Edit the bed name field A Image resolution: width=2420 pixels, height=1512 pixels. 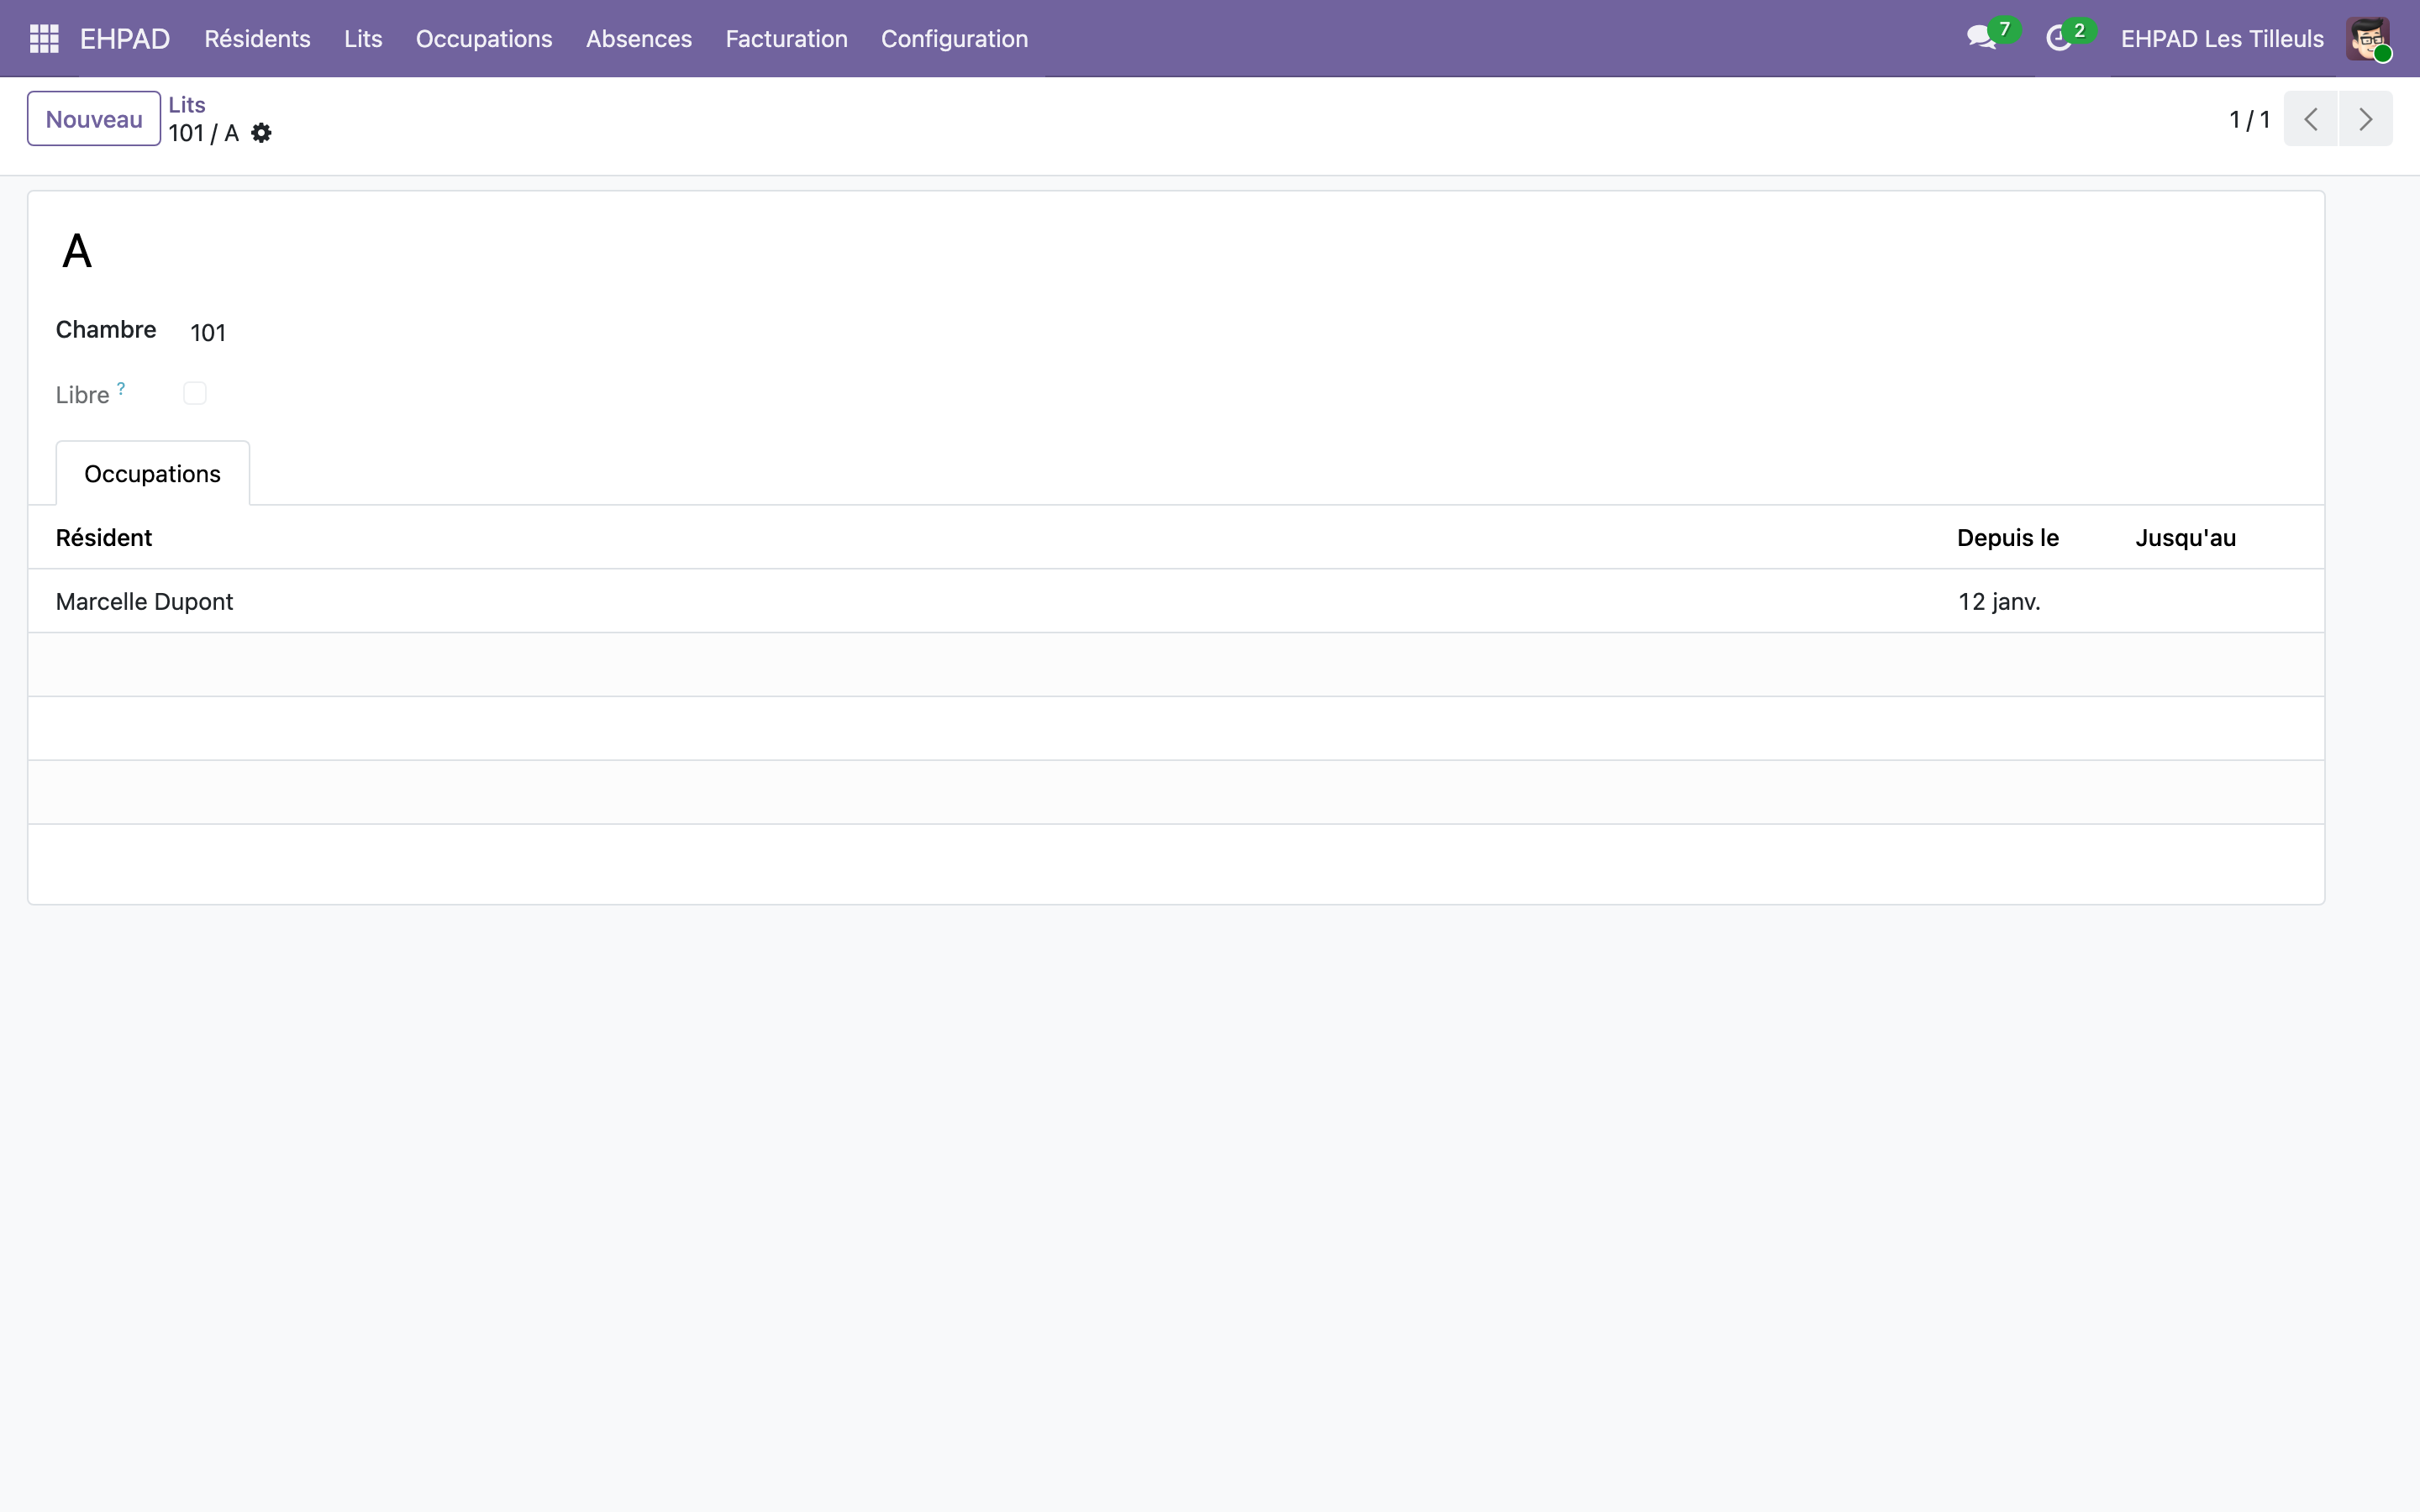[x=77, y=251]
